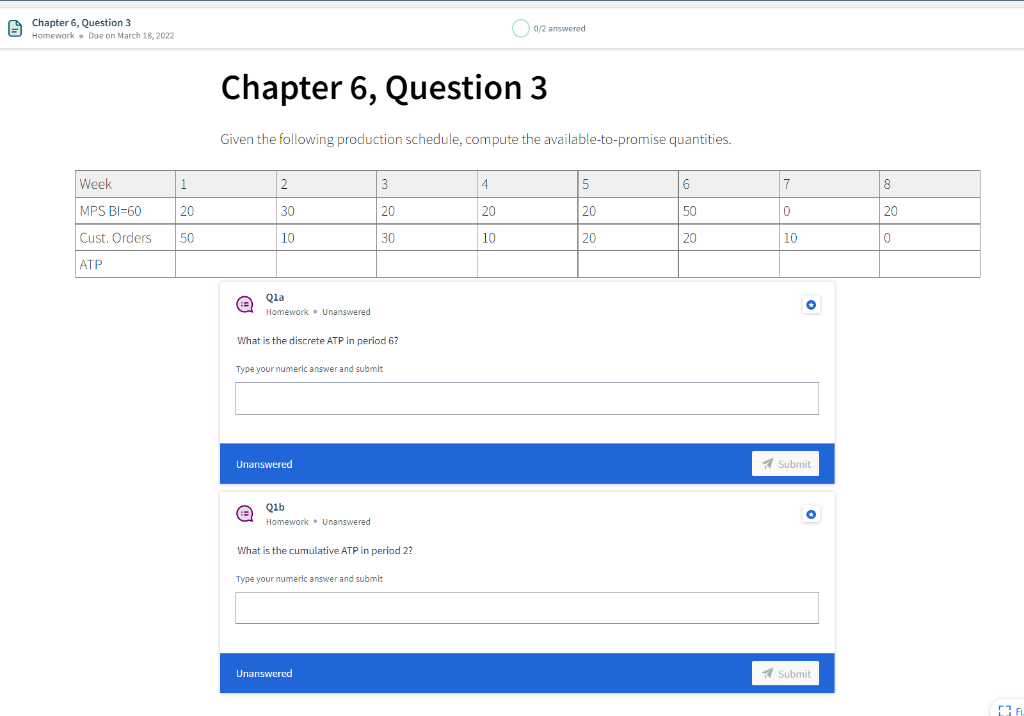This screenshot has width=1024, height=716.
Task: Select the speech-bubble question icon for Q1b
Action: pos(245,514)
